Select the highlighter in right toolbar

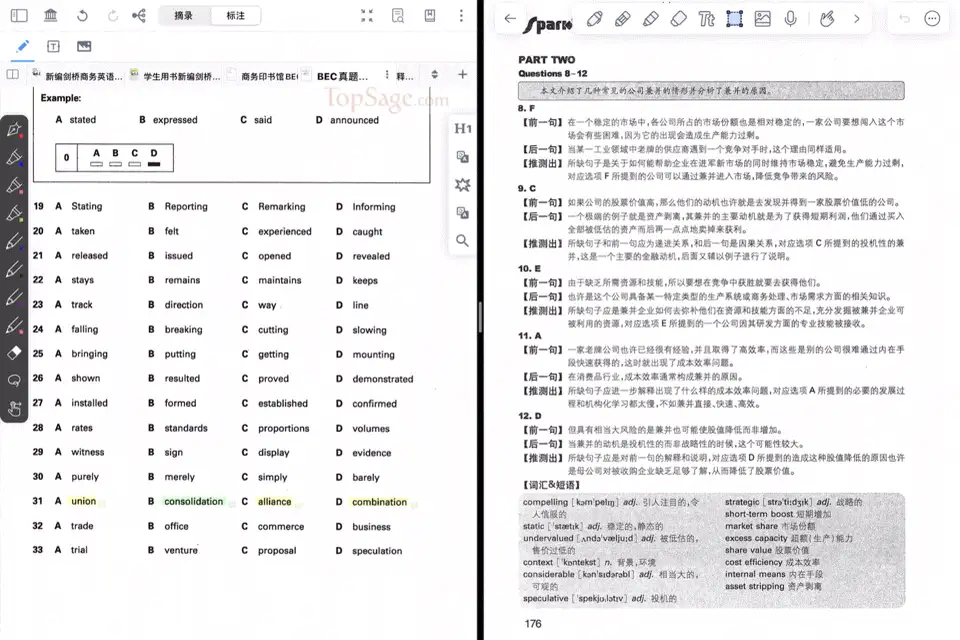tap(651, 19)
